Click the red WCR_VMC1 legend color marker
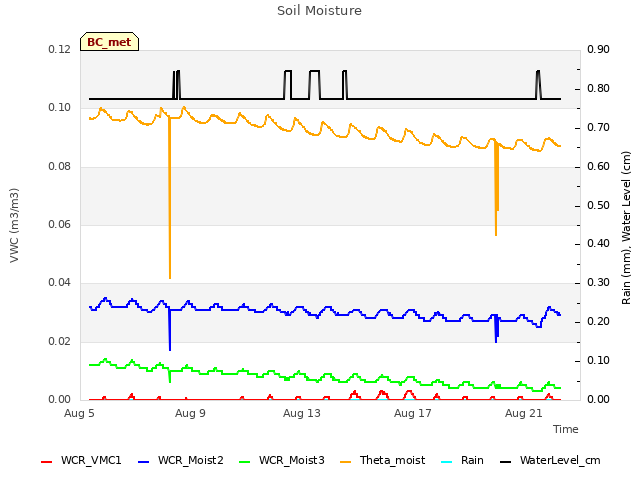Screen dimensions: 640x480 click(47, 462)
